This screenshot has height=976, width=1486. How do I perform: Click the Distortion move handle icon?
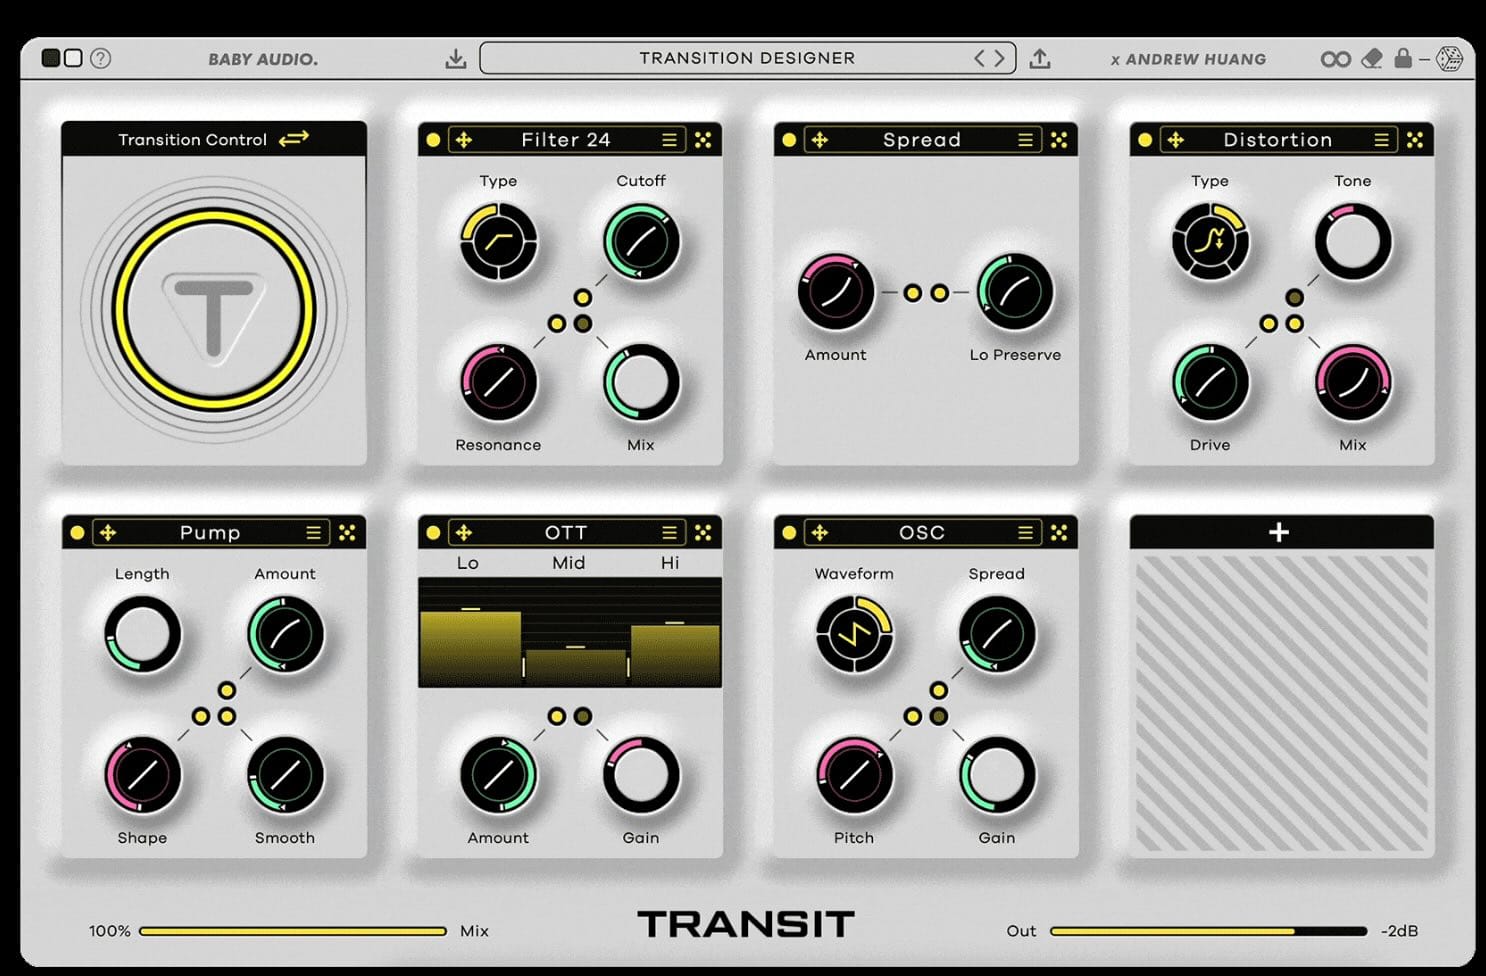1176,140
